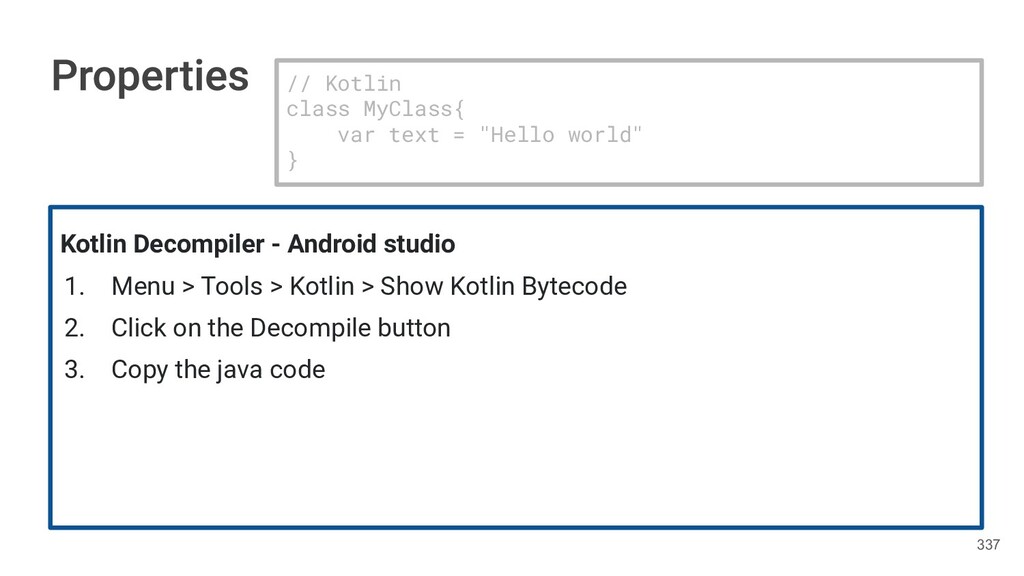Click the closing brace in code box
The width and height of the screenshot is (1024, 576).
292,160
